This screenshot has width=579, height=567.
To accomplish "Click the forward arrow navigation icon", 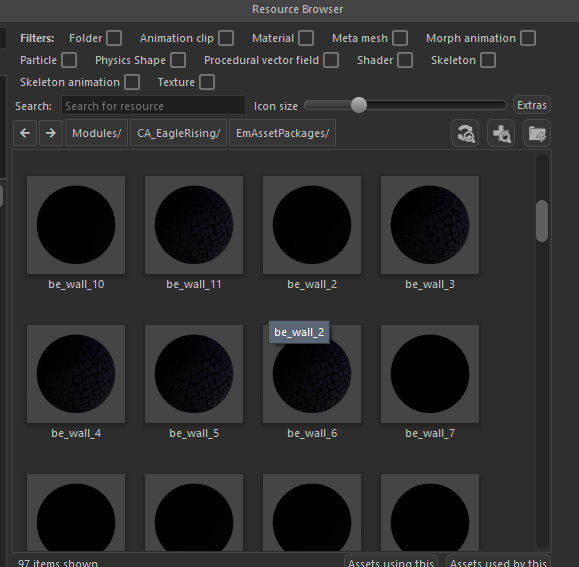I will point(51,133).
